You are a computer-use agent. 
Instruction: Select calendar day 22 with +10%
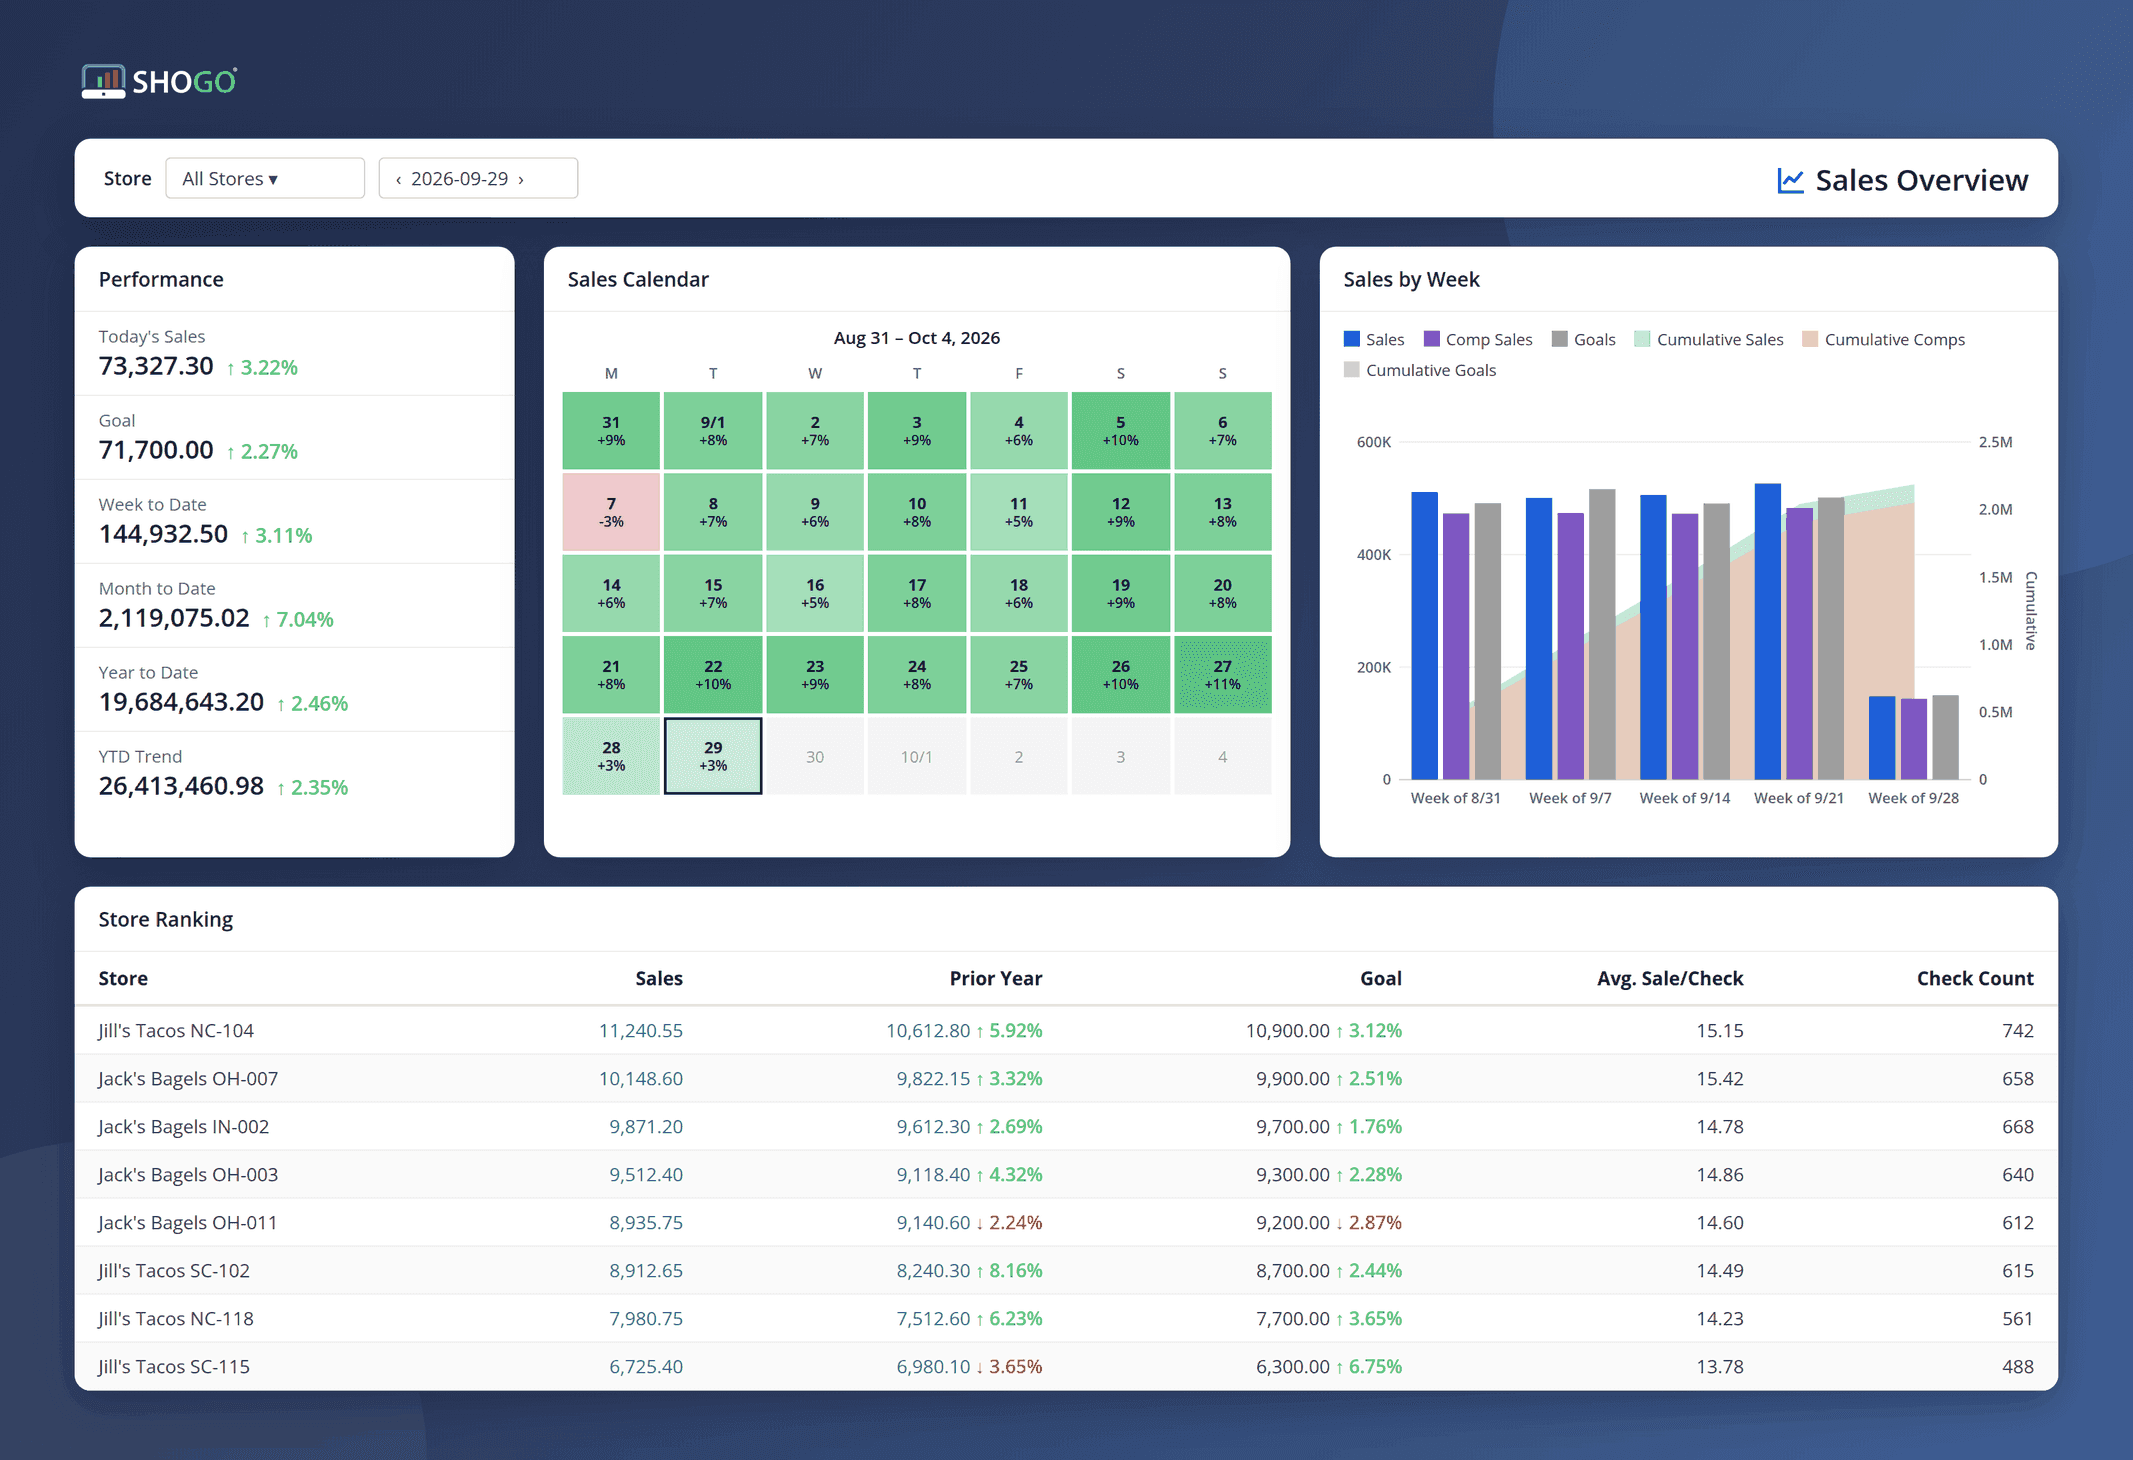(713, 675)
